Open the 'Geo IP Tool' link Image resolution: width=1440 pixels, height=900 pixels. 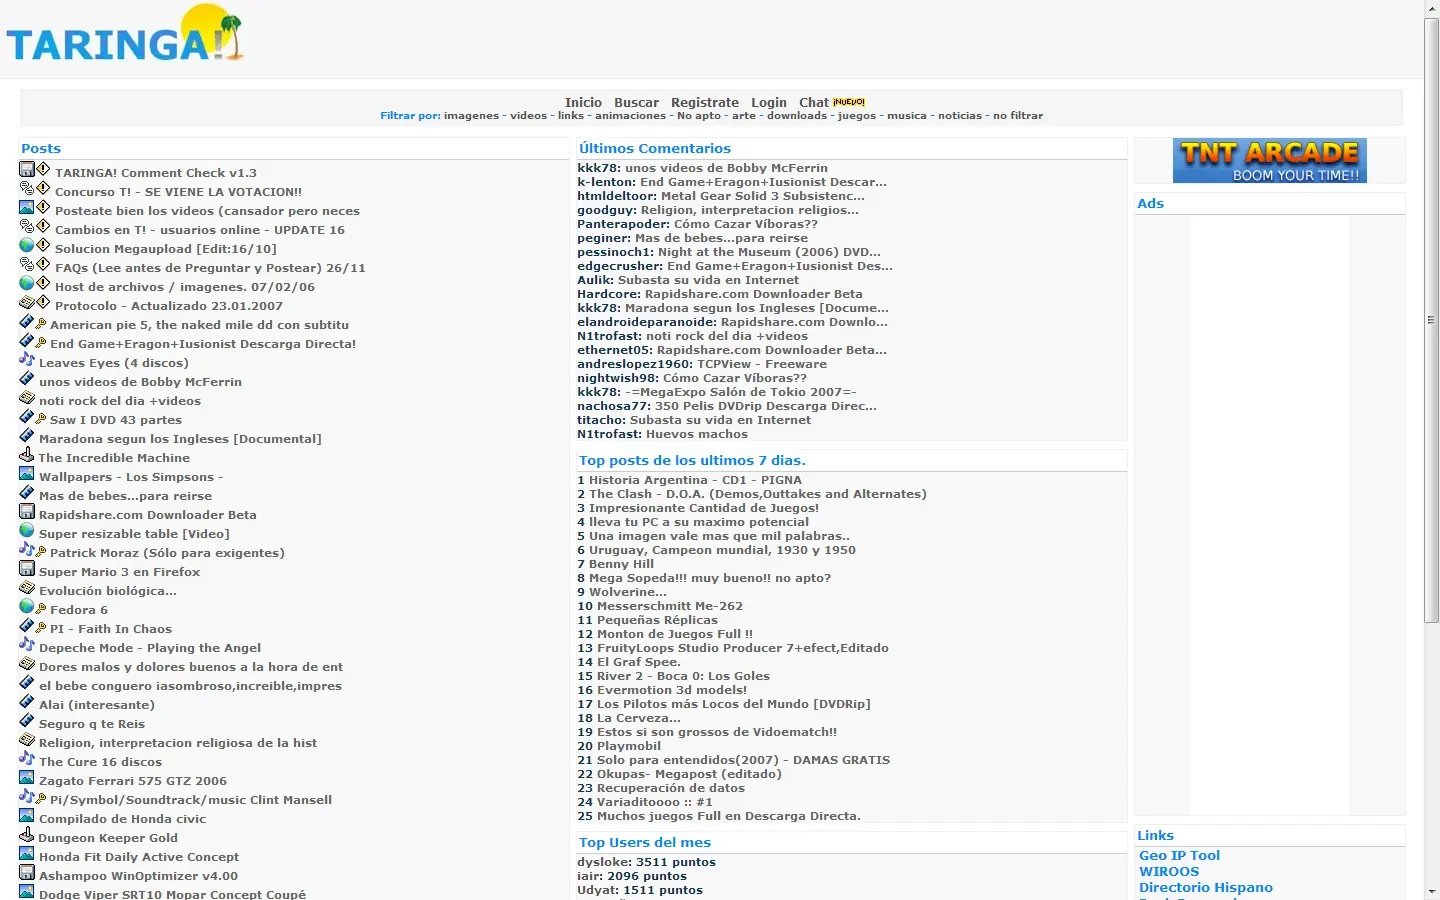point(1179,856)
